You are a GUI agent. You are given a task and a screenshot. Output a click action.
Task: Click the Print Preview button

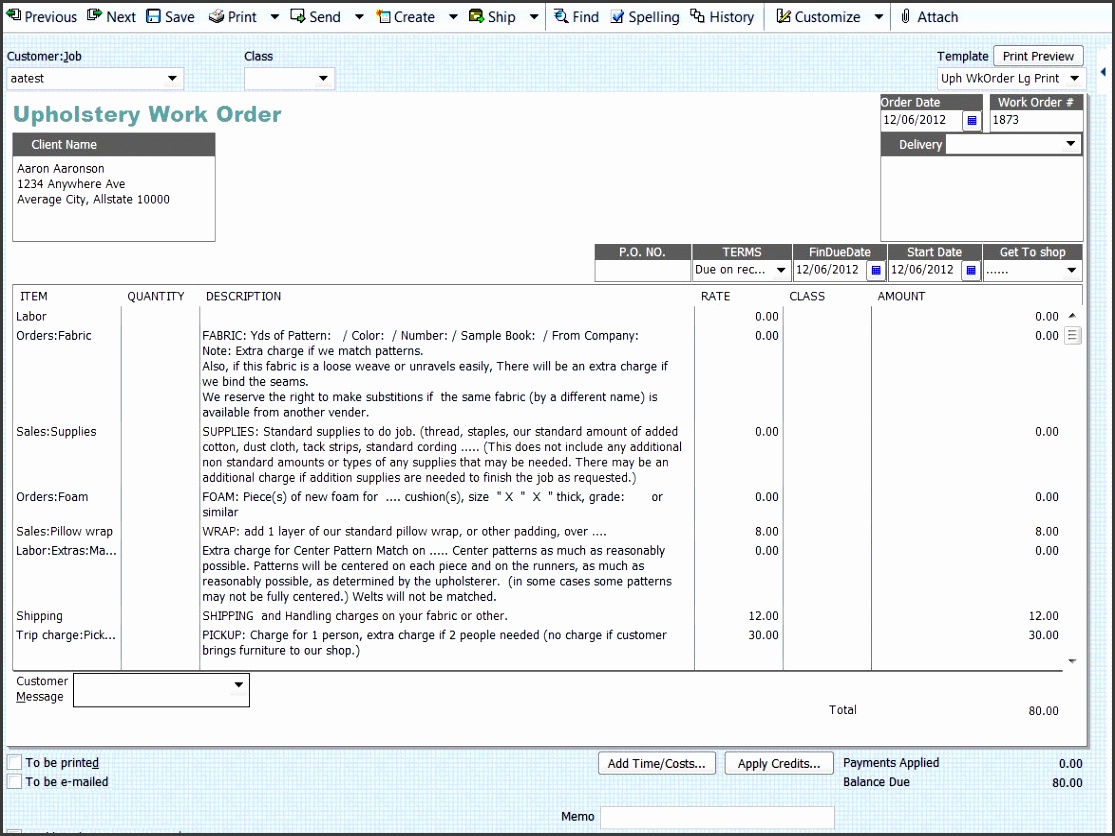1038,56
